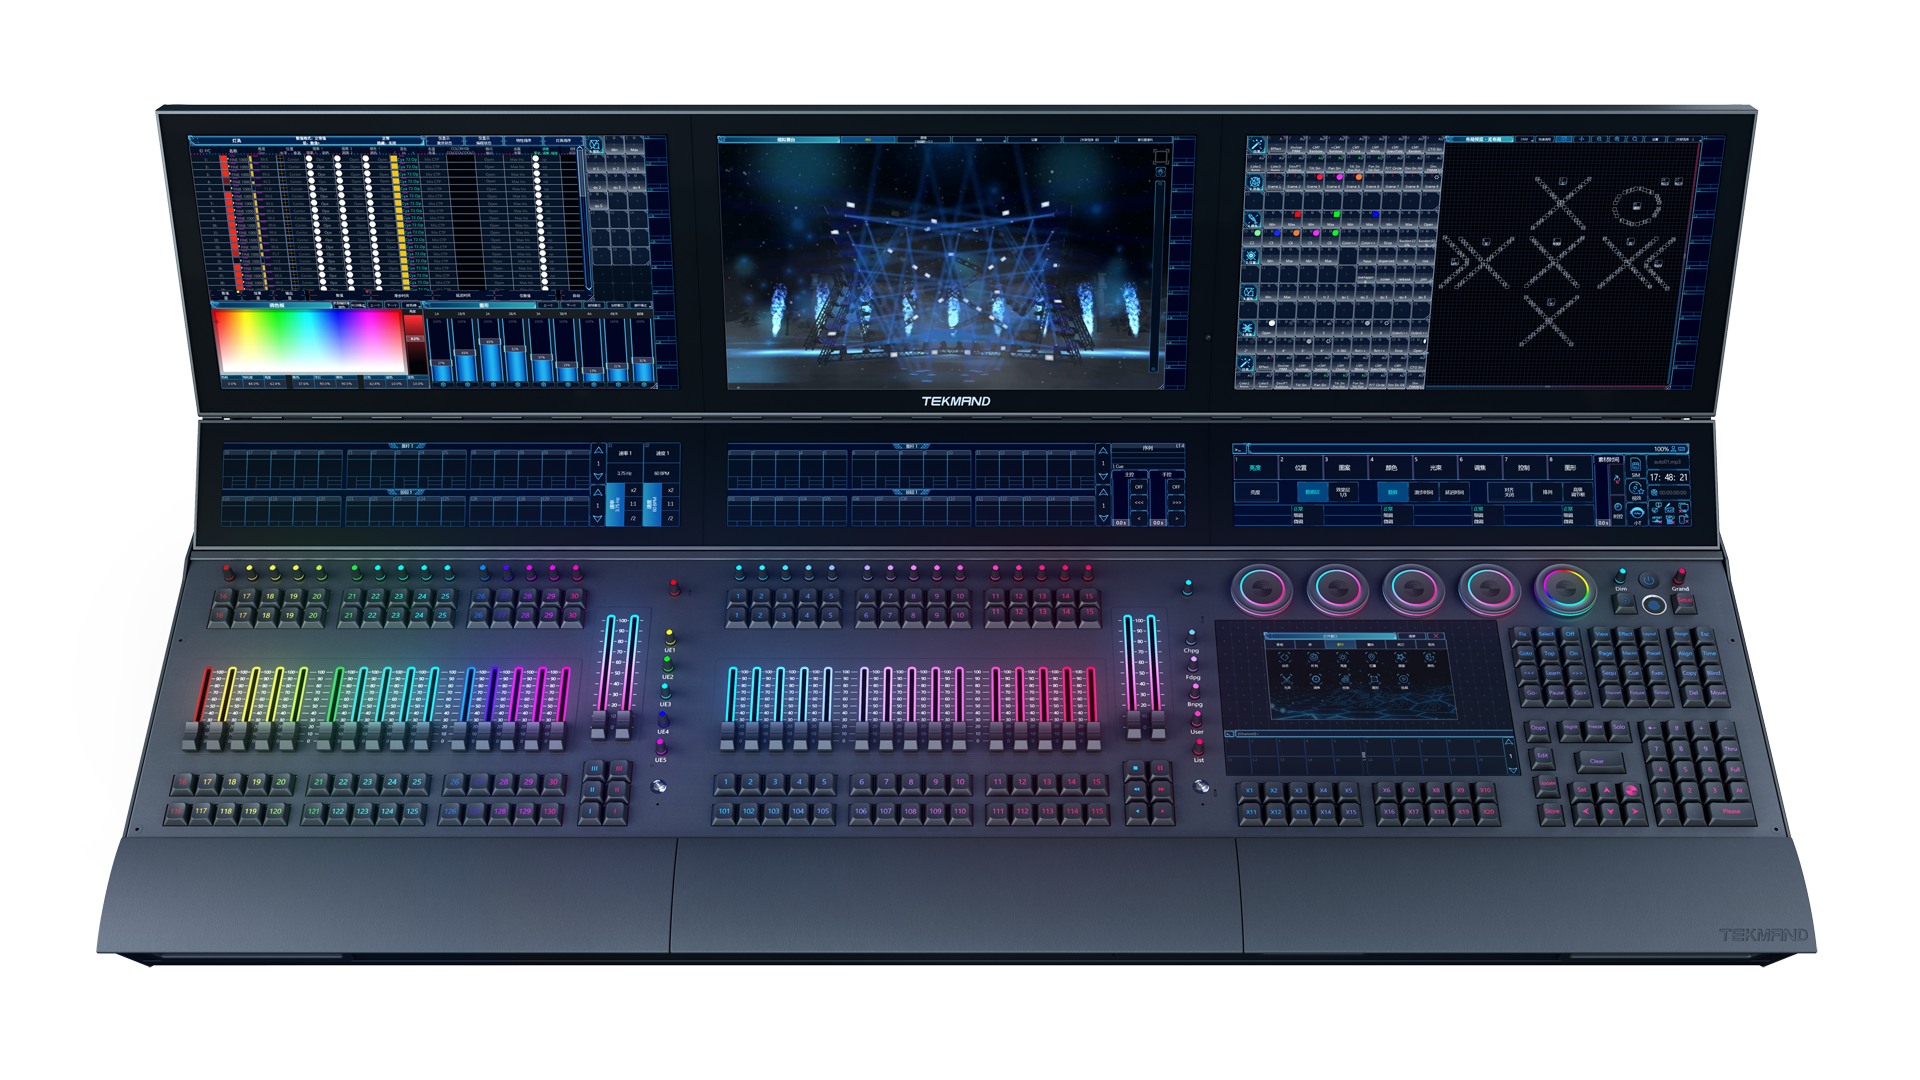Toggle the Freeze key
Viewport: 1920px width, 1080px height.
pos(1595,727)
